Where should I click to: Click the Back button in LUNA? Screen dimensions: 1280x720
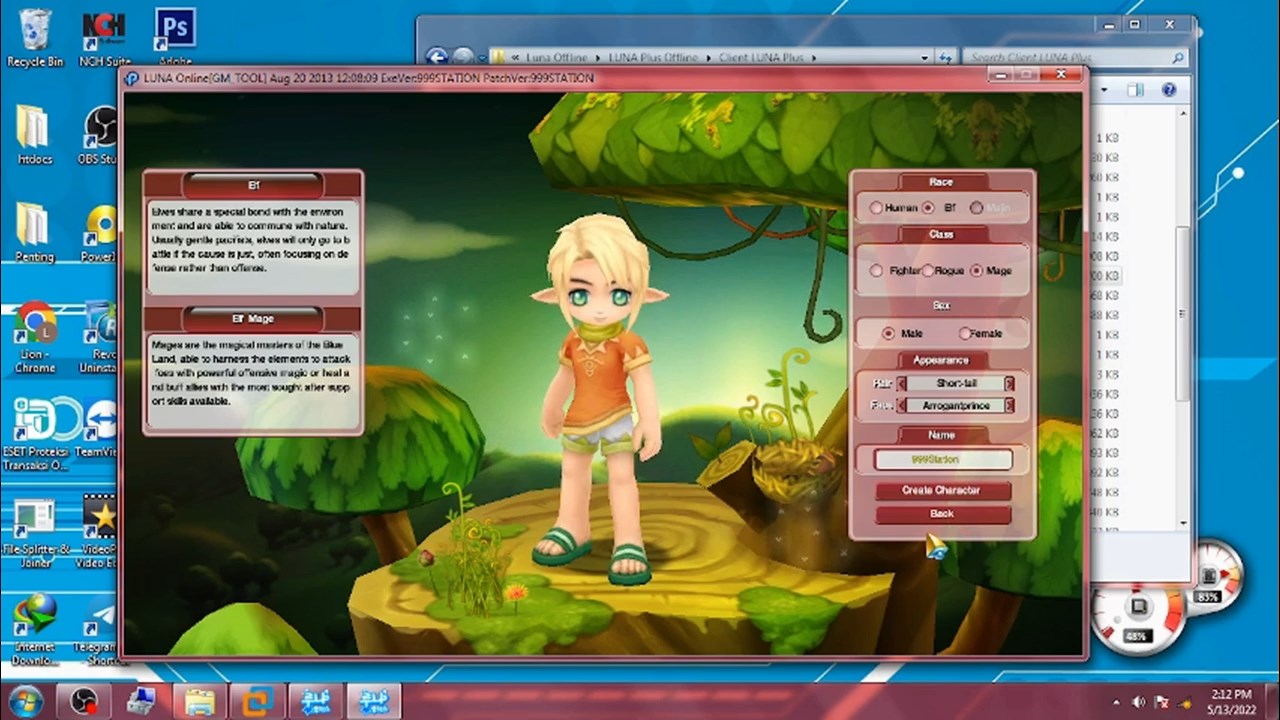(x=943, y=514)
